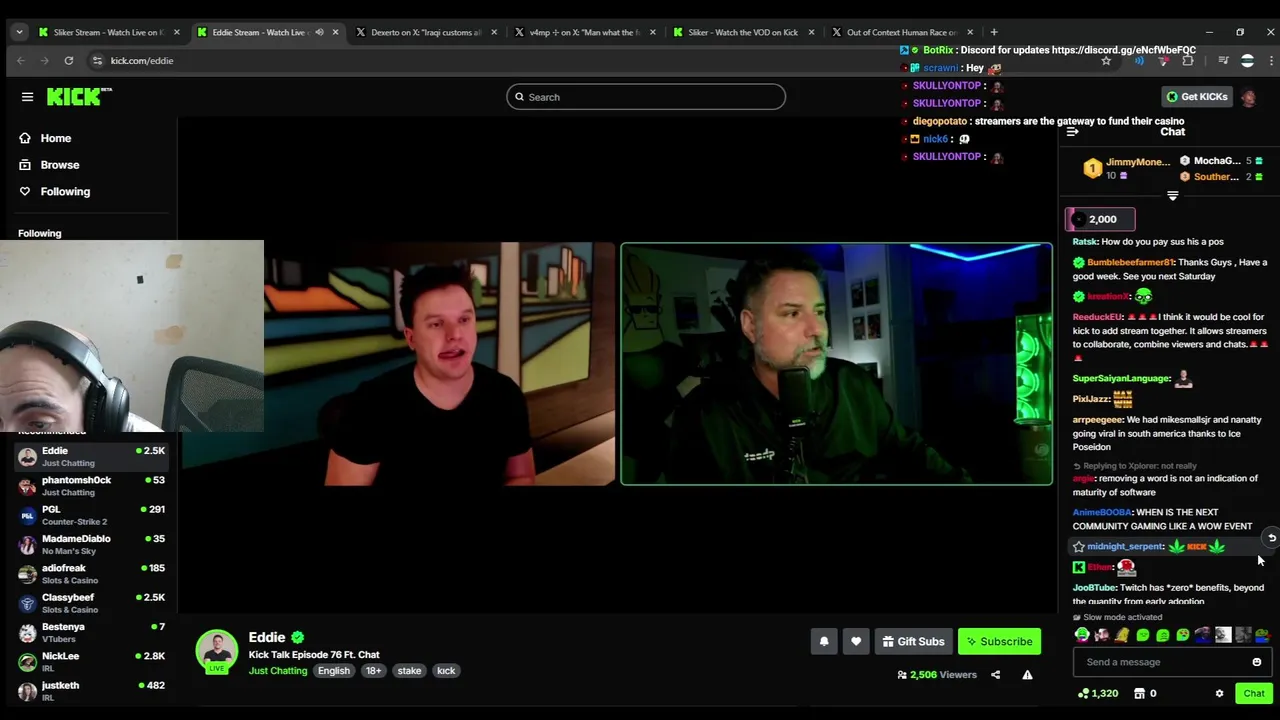The image size is (1280, 720).
Task: Open the Chrome tab search dropdown
Action: (x=19, y=32)
